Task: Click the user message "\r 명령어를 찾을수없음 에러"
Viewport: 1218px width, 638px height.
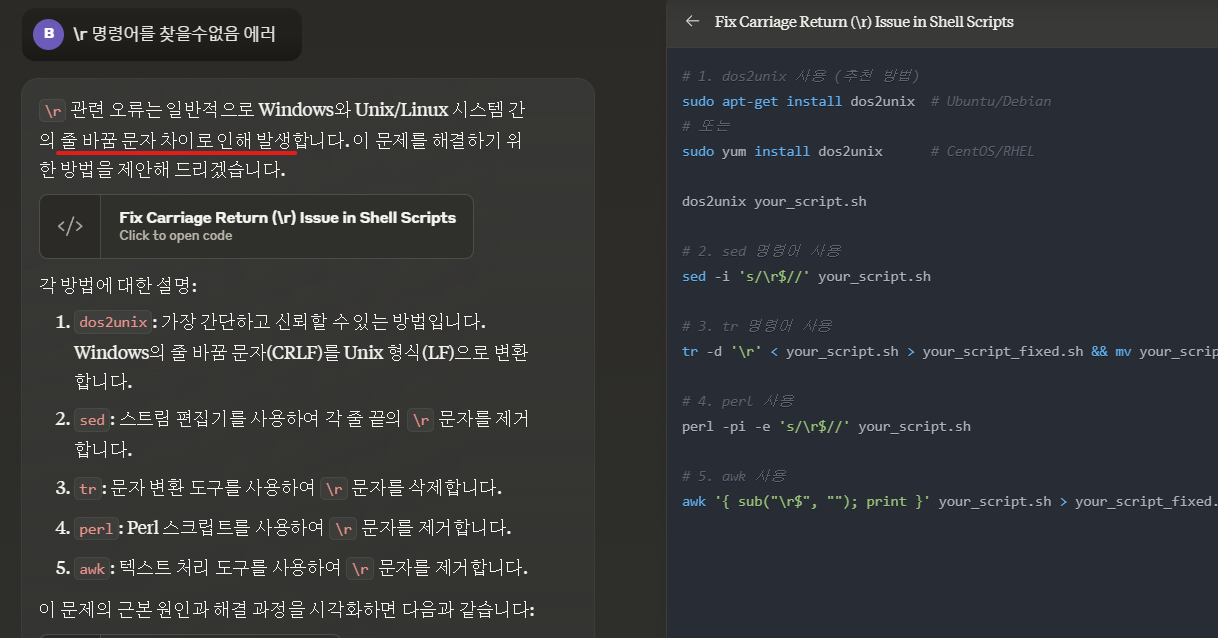Action: click(174, 34)
